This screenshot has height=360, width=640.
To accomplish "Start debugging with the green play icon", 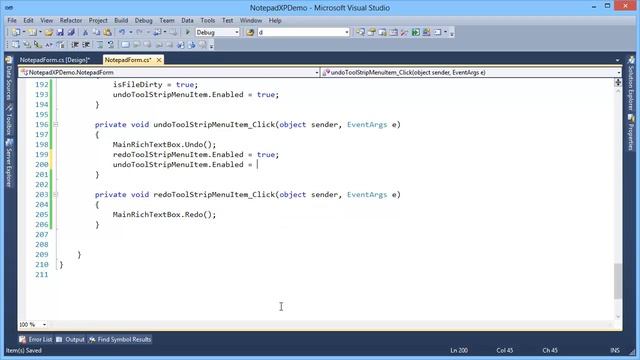I will pyautogui.click(x=188, y=32).
